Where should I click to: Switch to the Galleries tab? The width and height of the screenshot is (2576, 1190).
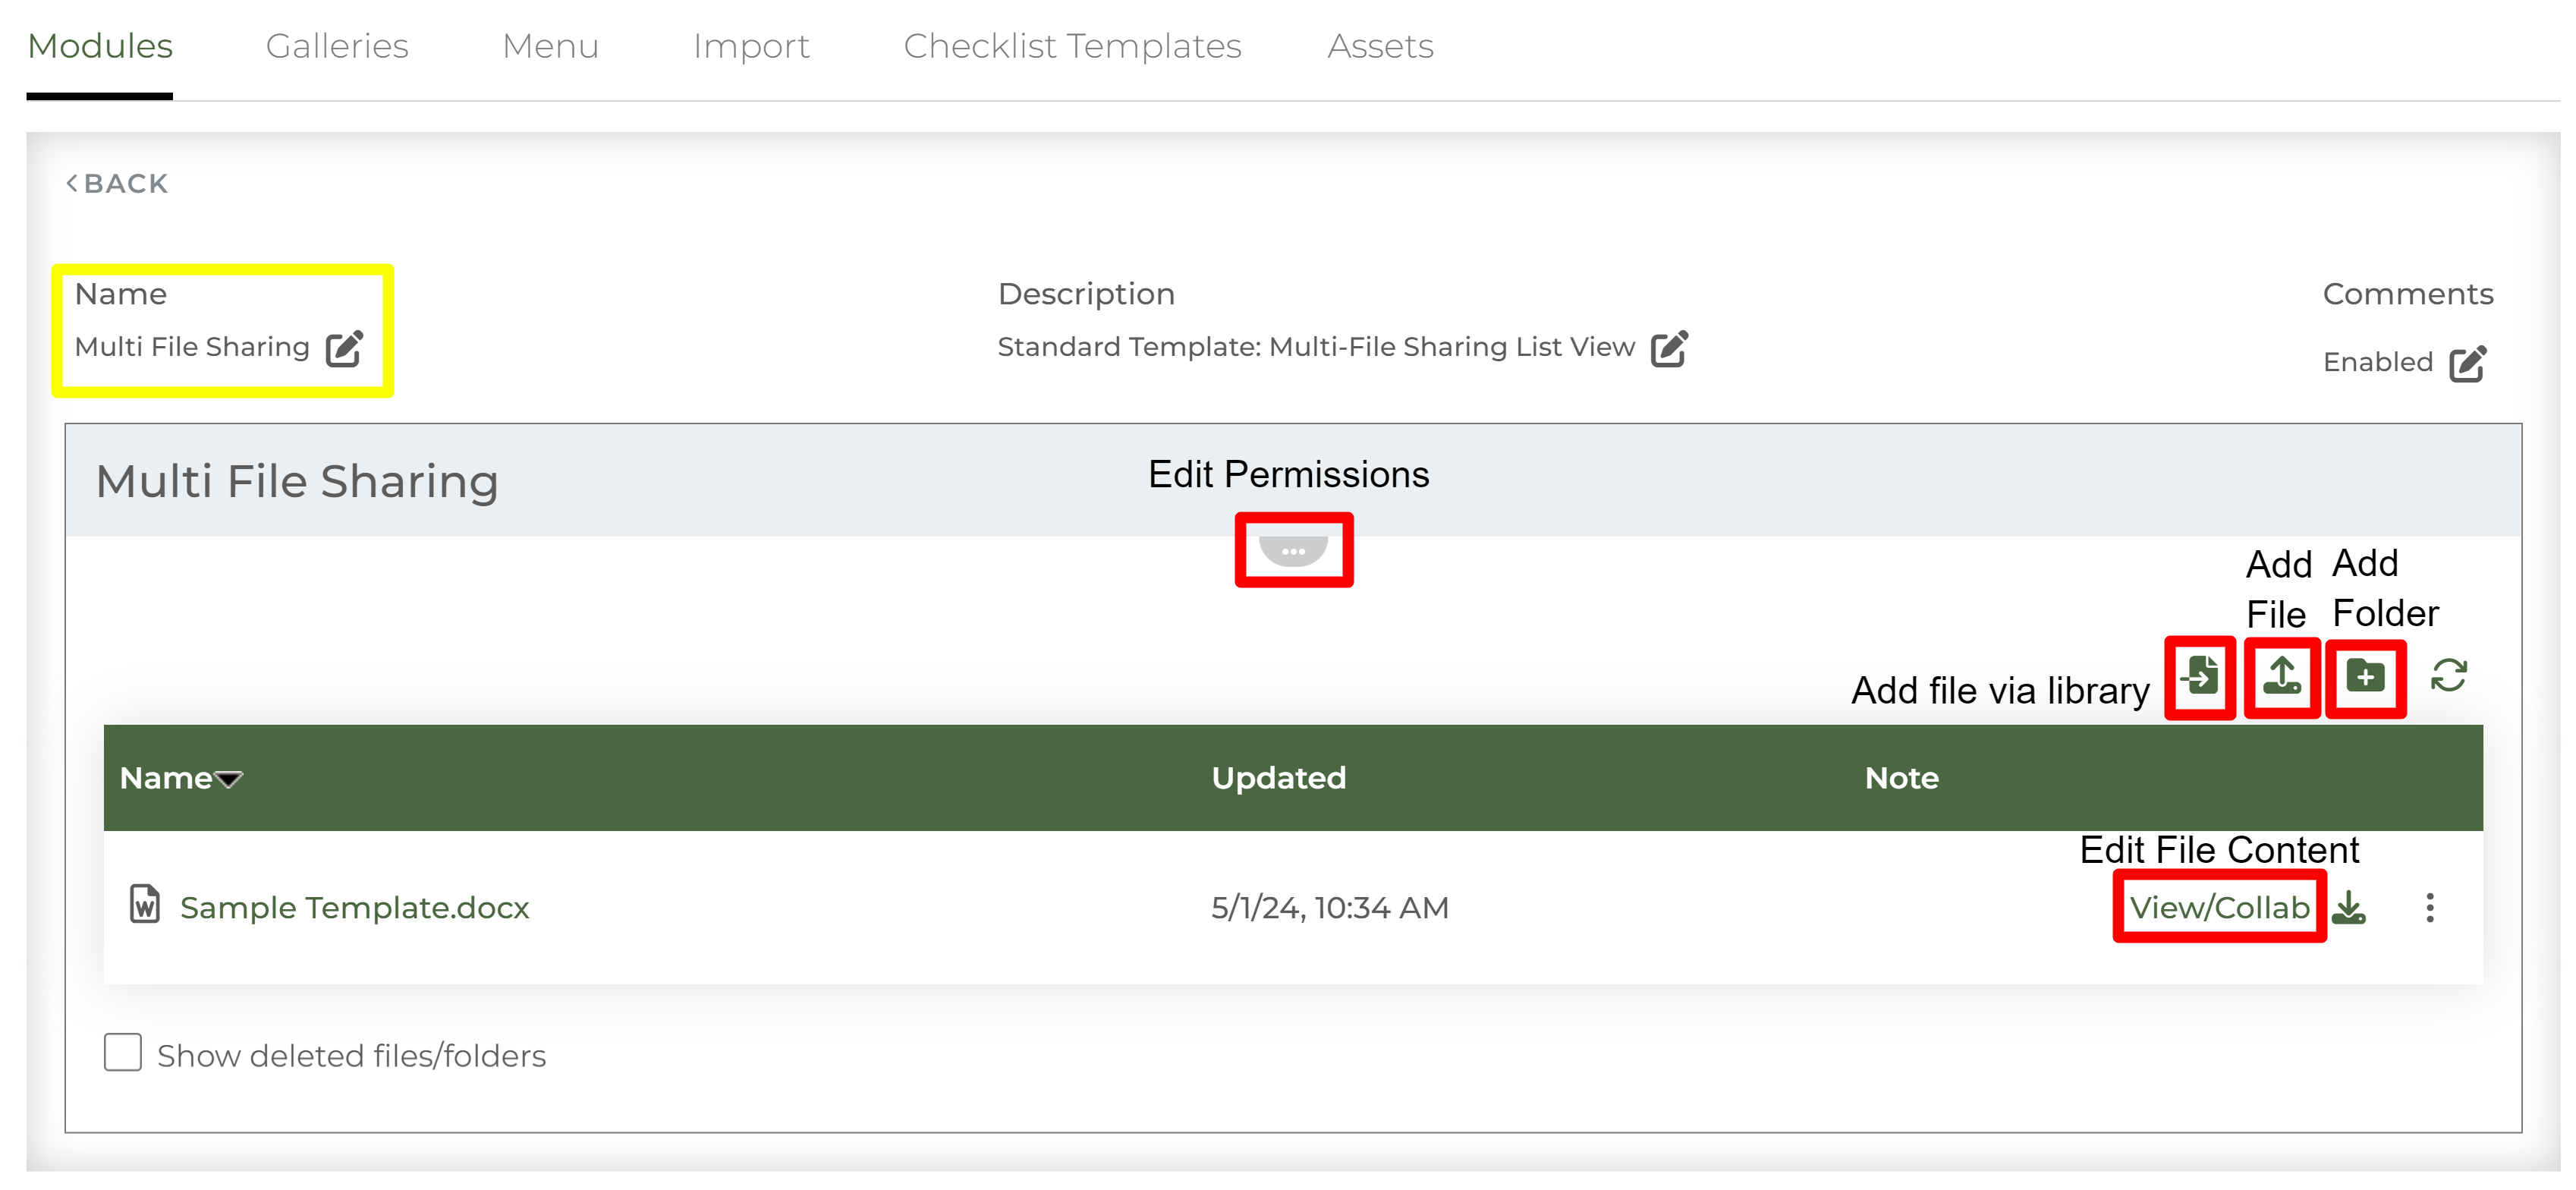337,46
